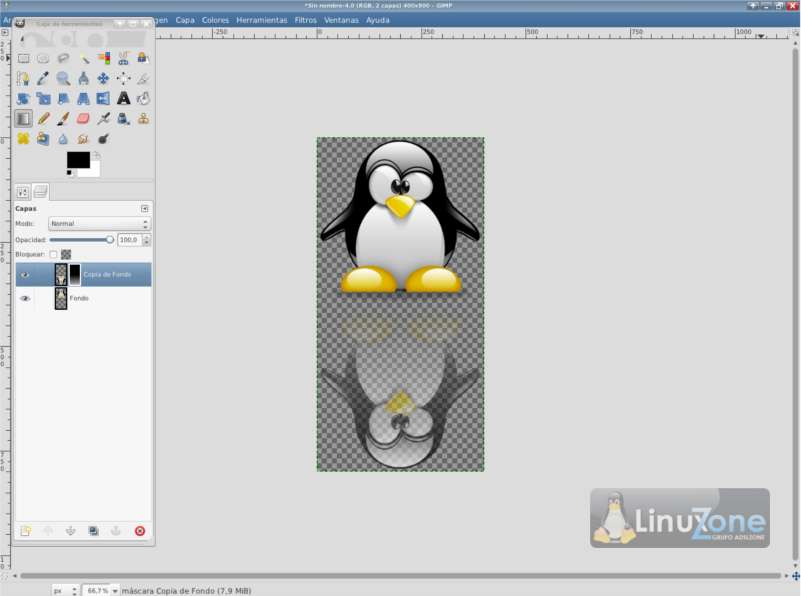The height and width of the screenshot is (596, 801).
Task: Switch to the Layers dock tab
Action: pyautogui.click(x=41, y=192)
